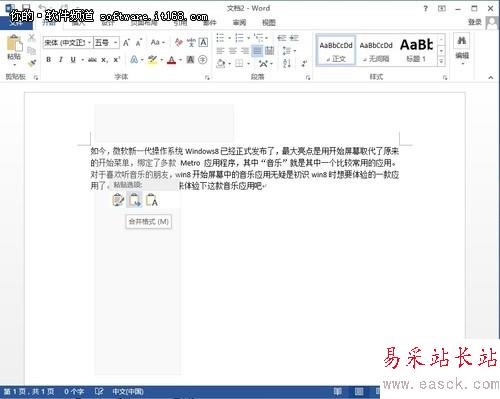Toggle superscript formatting

click(116, 60)
